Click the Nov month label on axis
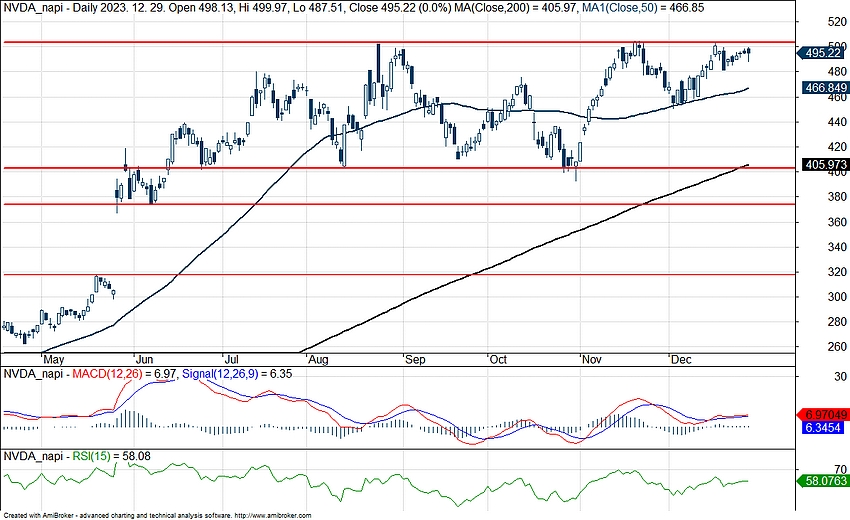 (591, 359)
